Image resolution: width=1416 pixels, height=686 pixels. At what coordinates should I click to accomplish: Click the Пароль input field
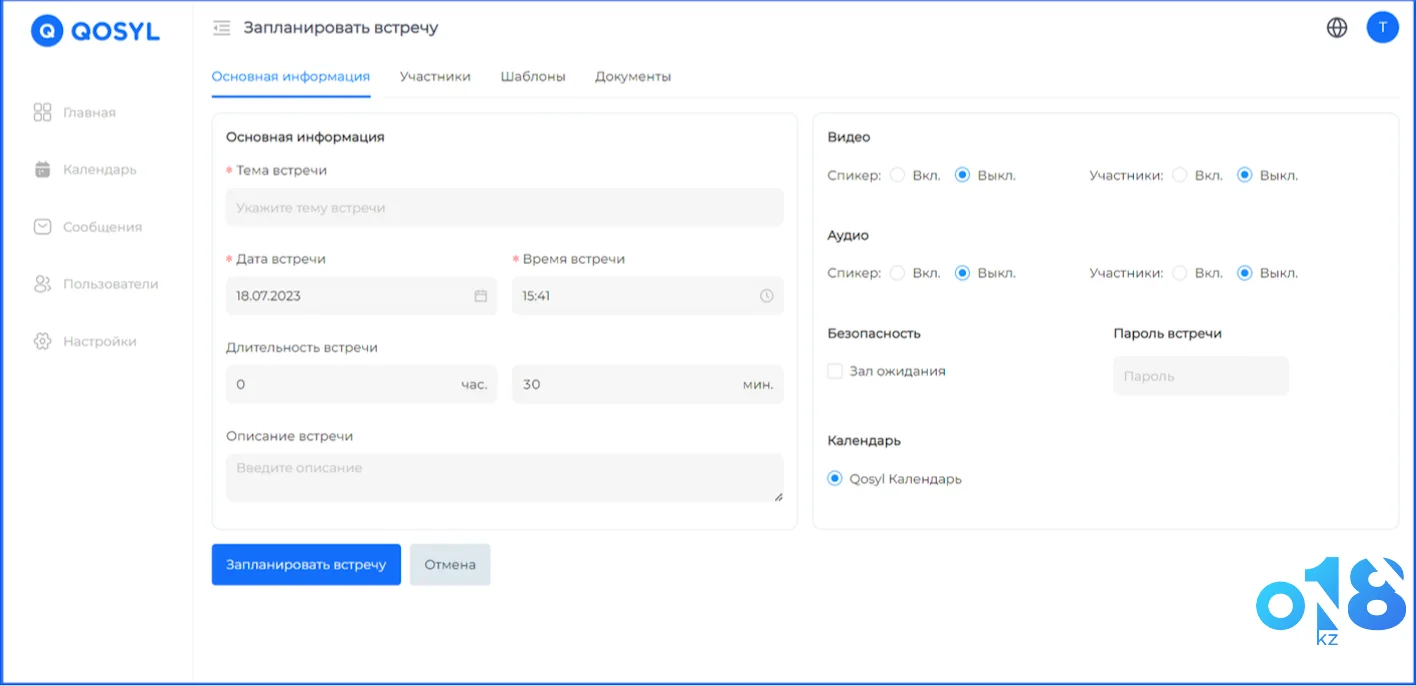coord(1200,376)
